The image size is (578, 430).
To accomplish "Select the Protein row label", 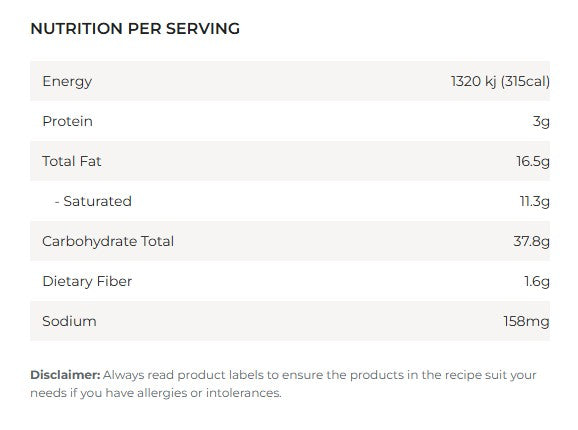I will [x=67, y=121].
